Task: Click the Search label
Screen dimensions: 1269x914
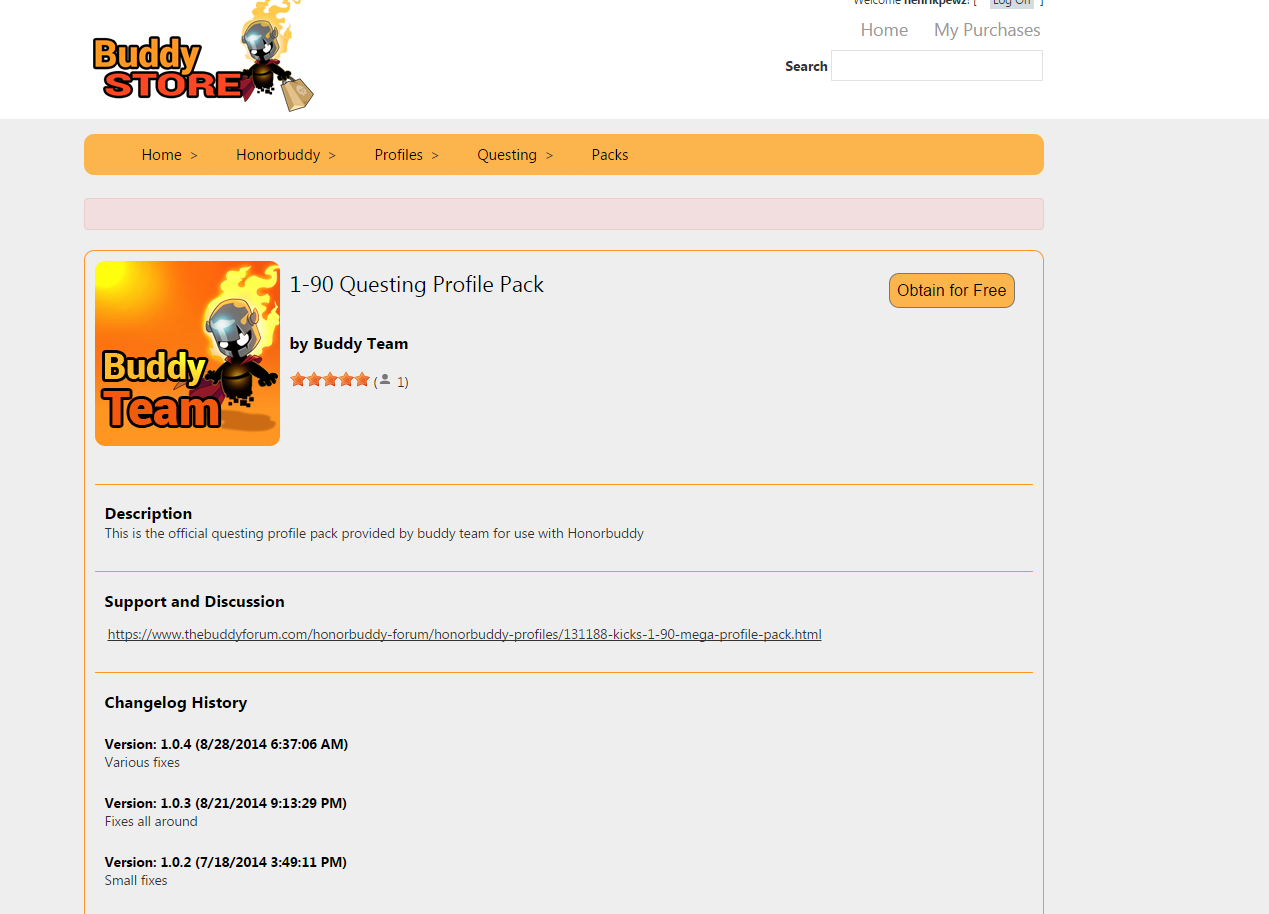Action: [806, 66]
